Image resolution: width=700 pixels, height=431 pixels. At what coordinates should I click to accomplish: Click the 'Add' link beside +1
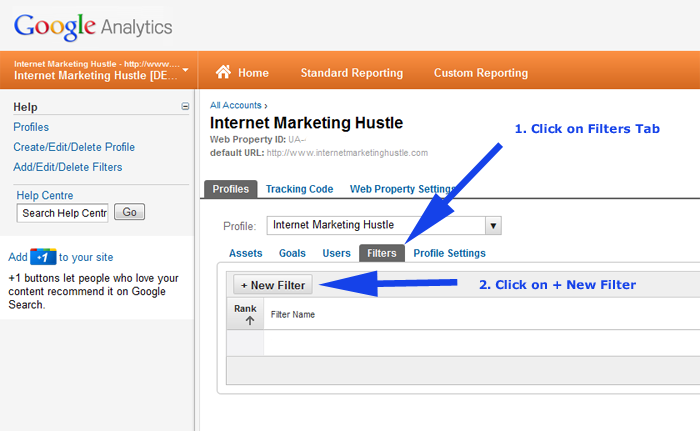coord(18,257)
